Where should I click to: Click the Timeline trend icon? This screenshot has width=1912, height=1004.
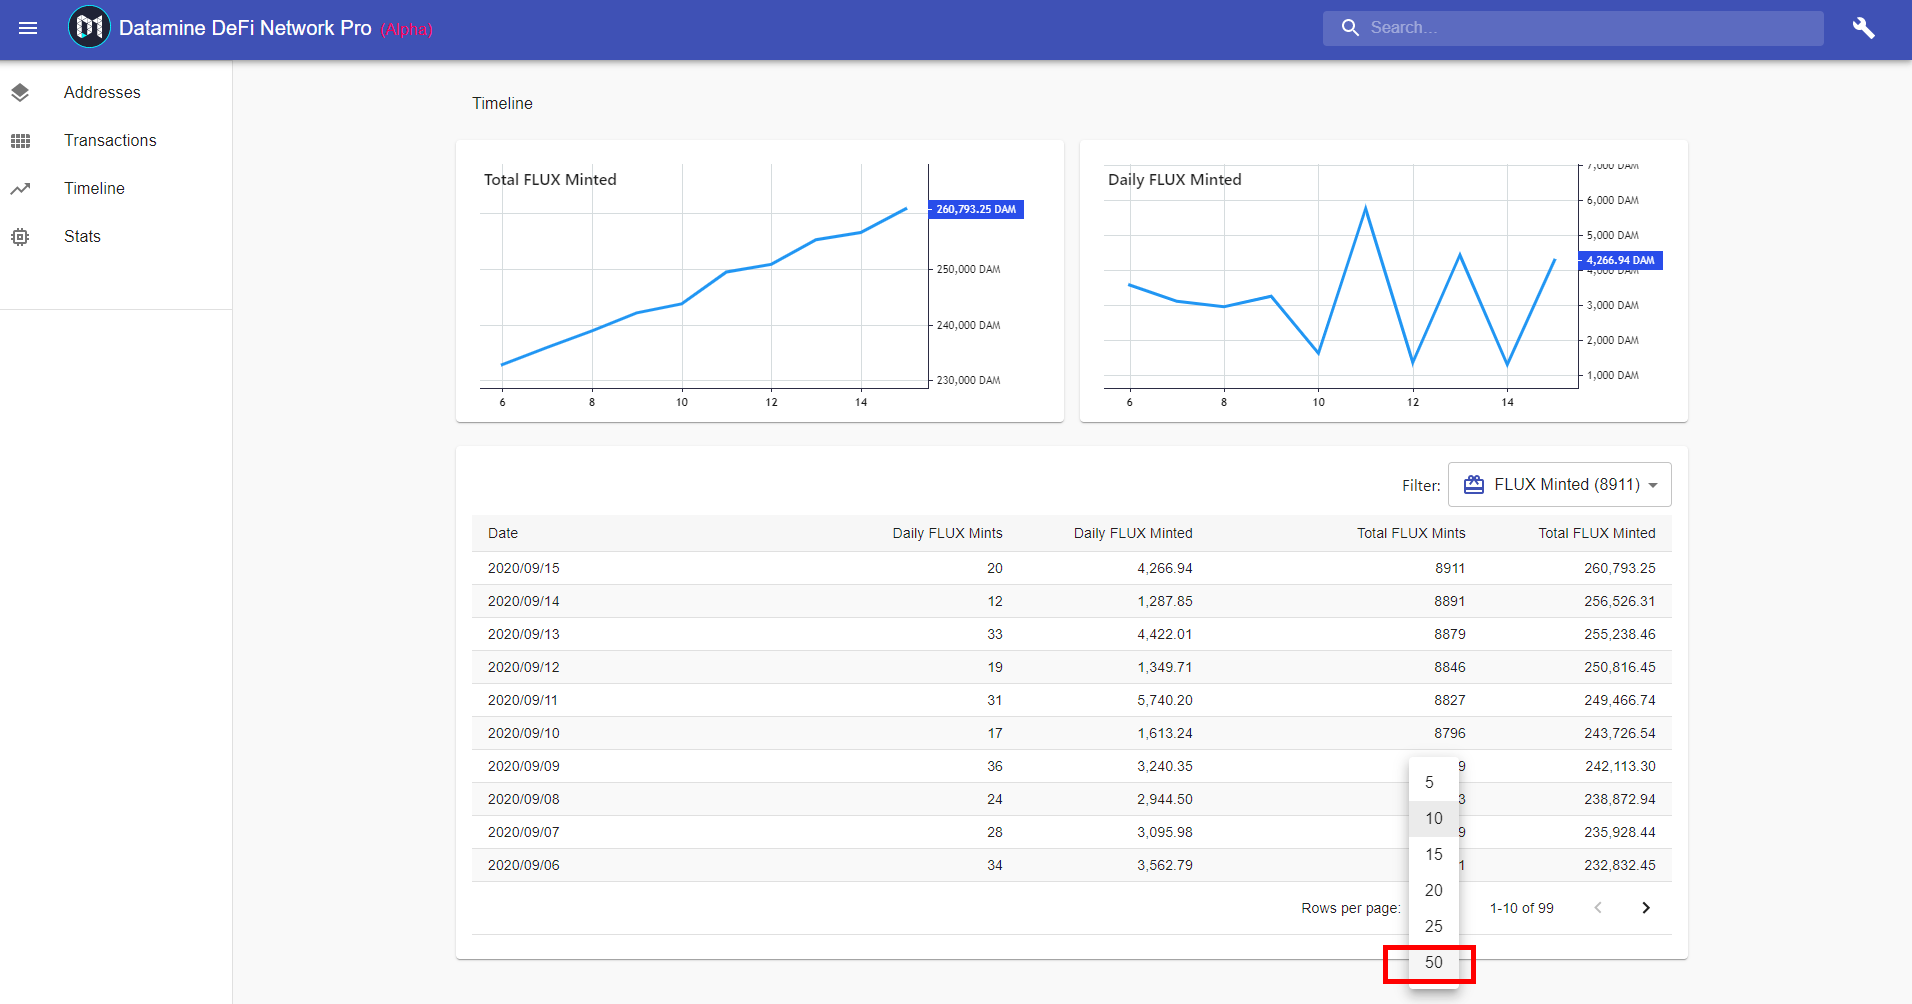20,188
